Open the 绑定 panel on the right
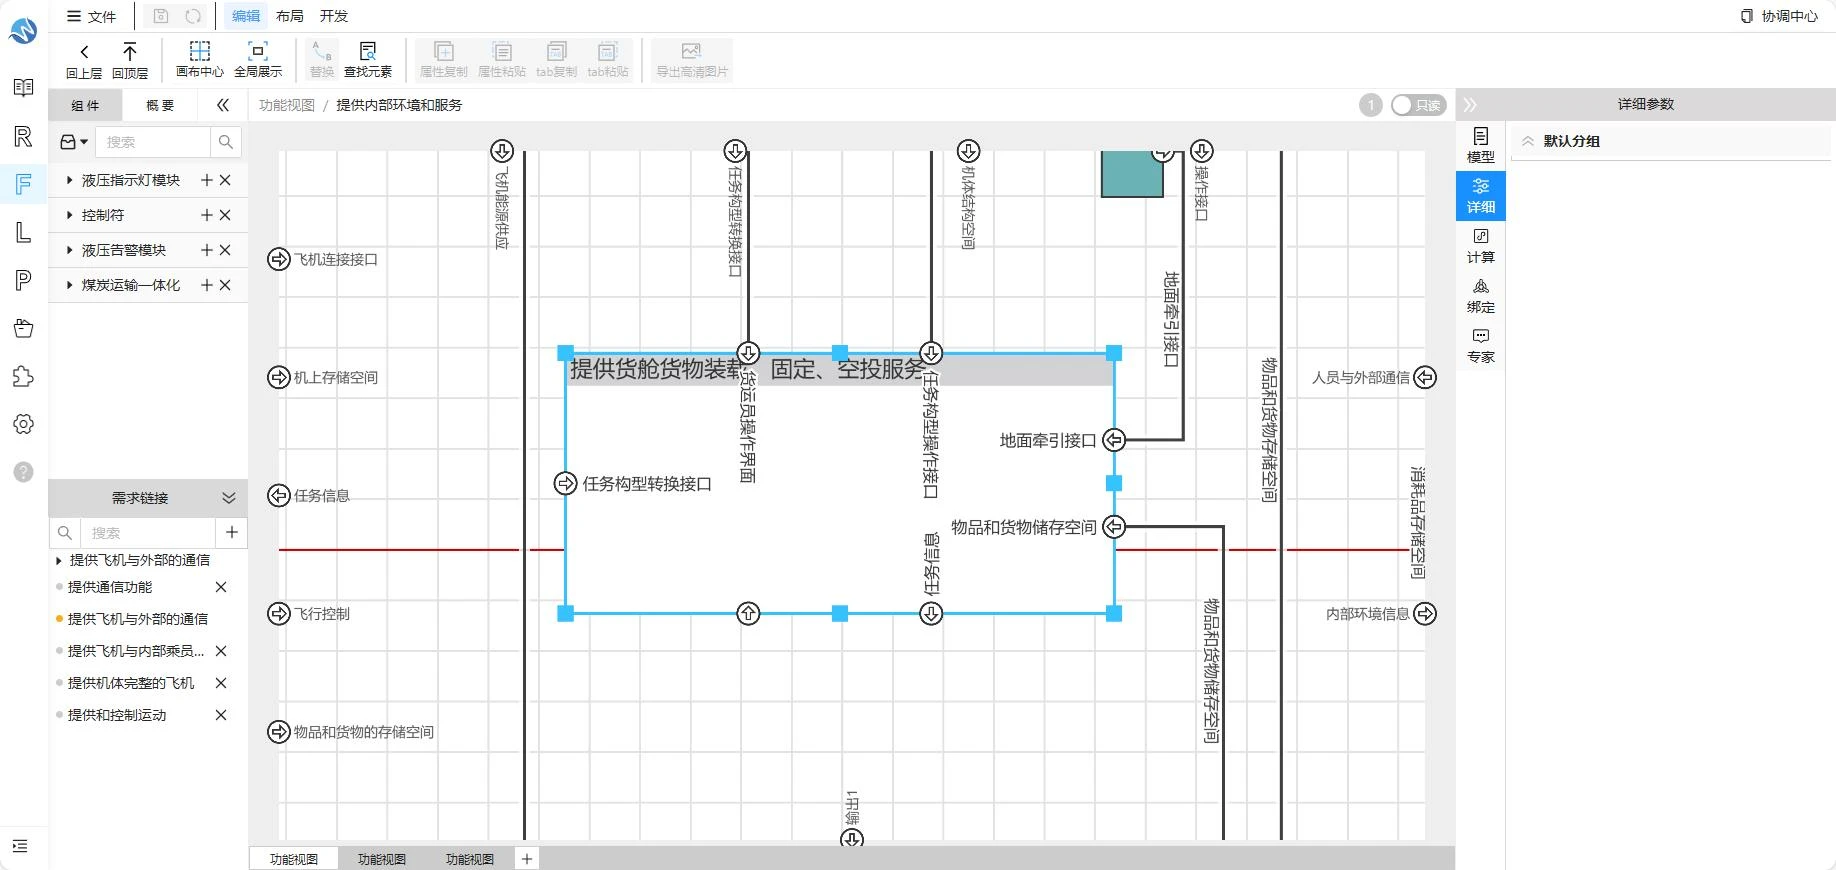Viewport: 1836px width, 870px height. pos(1481,295)
